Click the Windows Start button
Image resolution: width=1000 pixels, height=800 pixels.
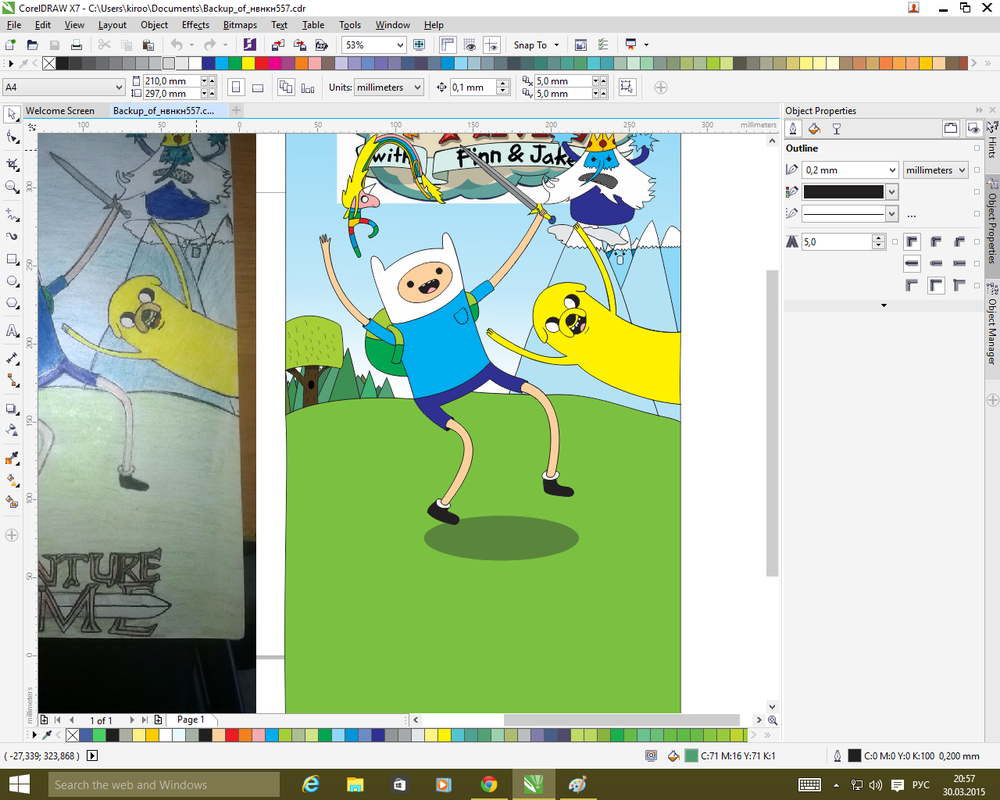[x=19, y=784]
